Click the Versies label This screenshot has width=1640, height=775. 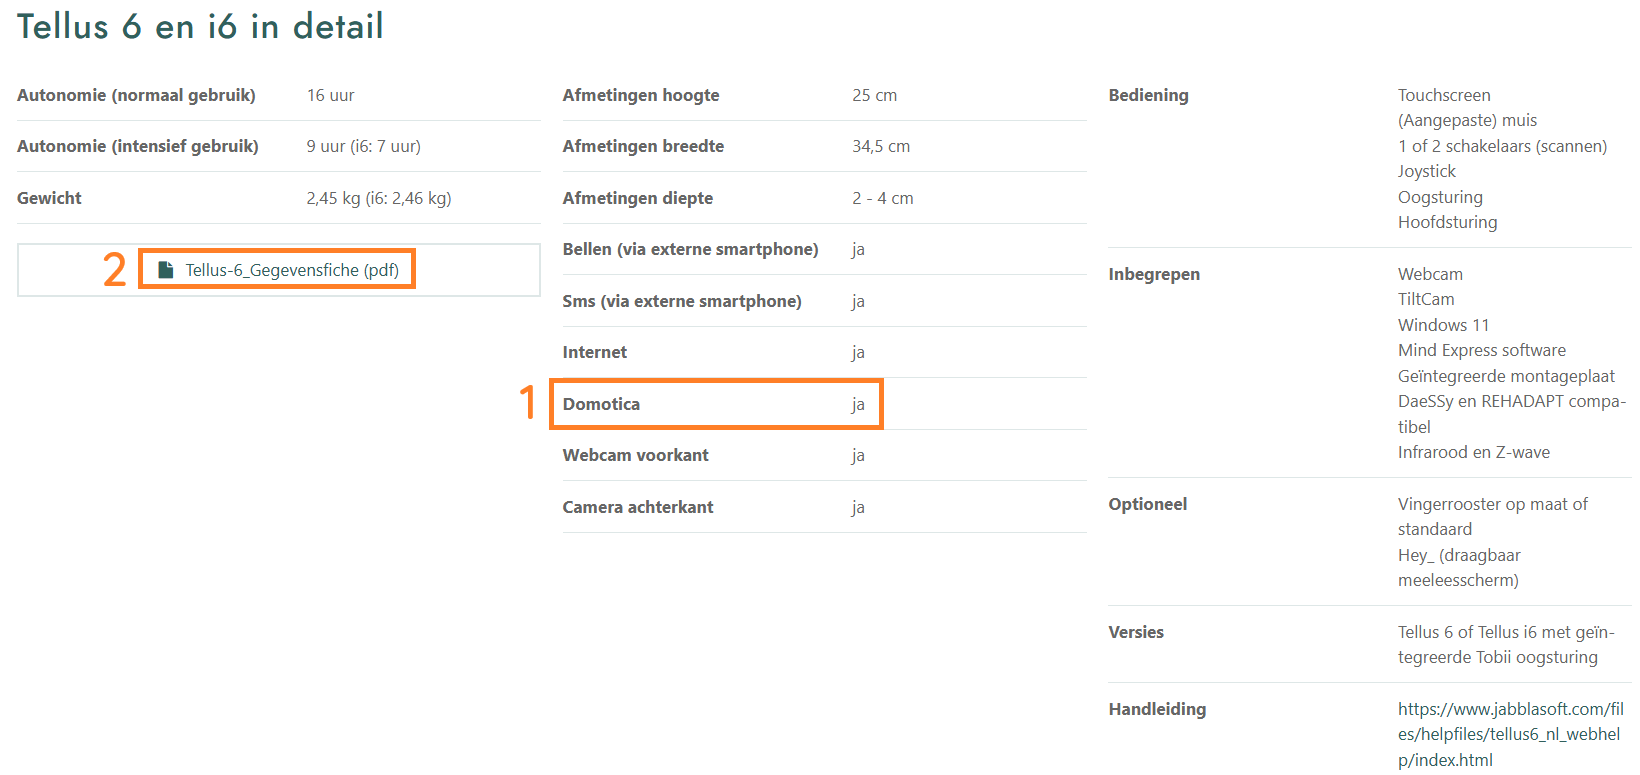click(x=1136, y=632)
